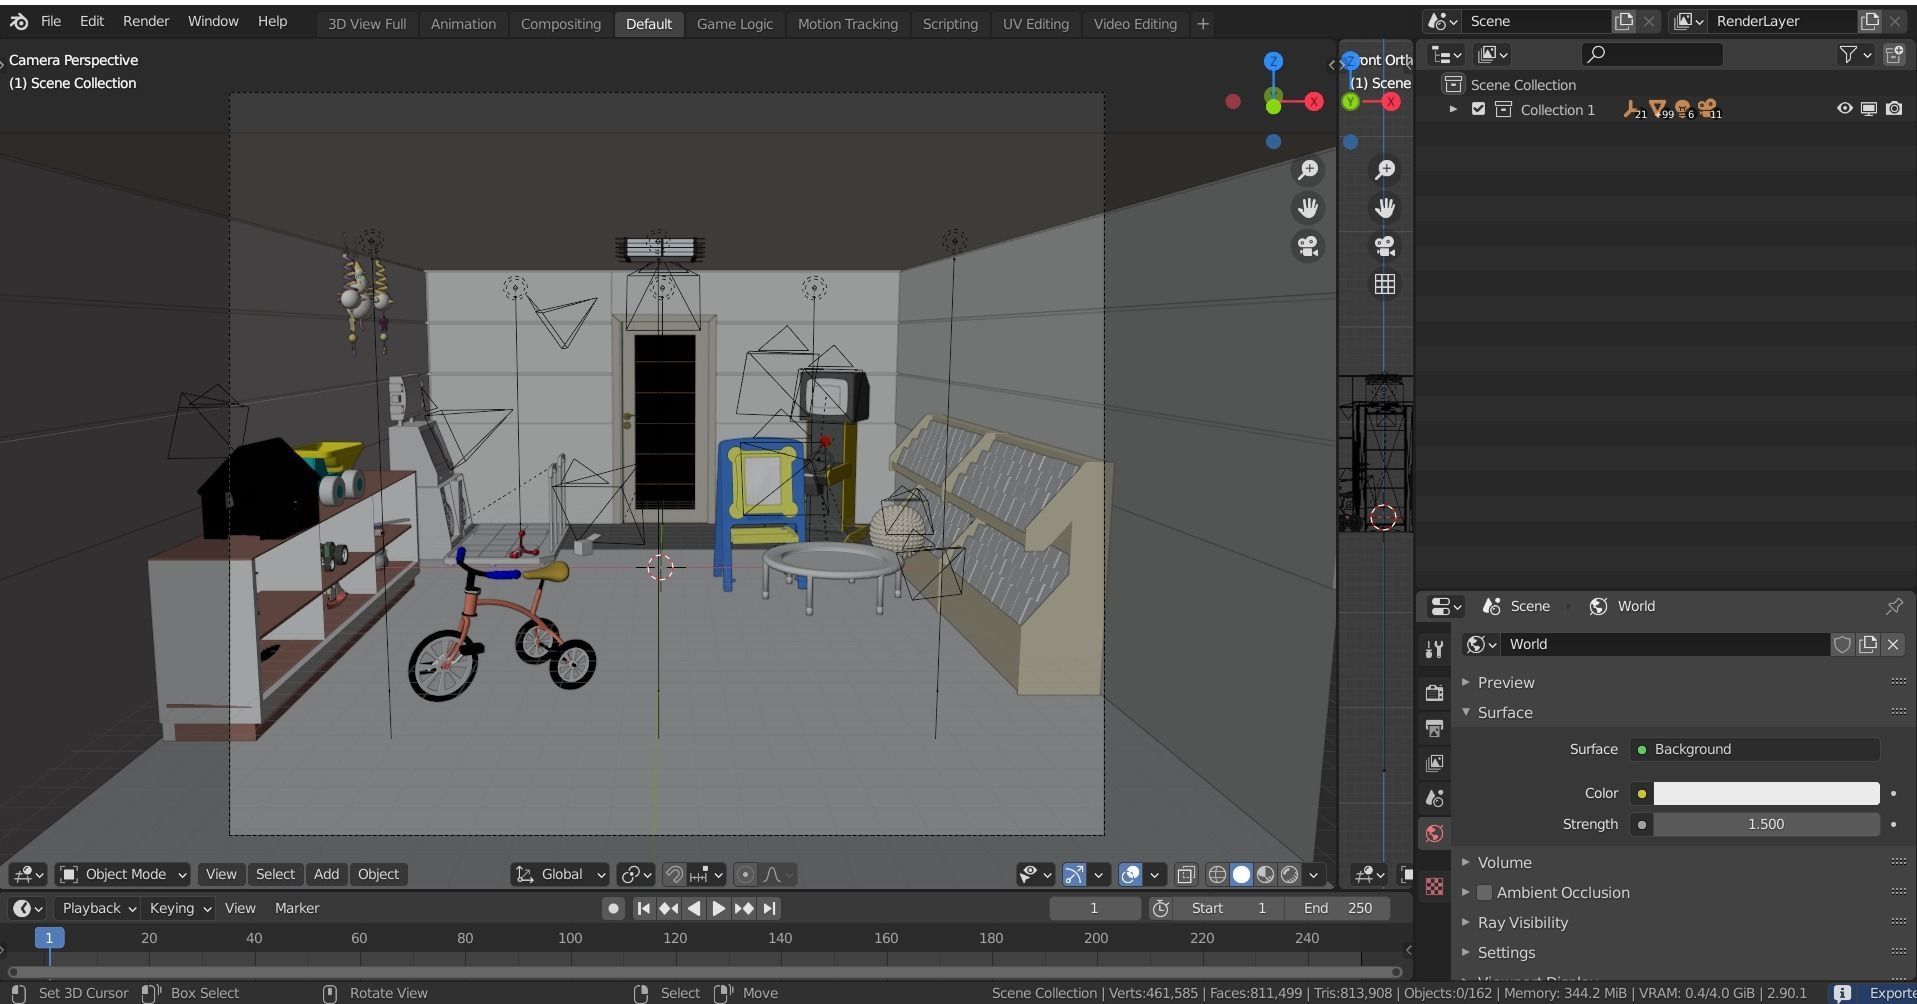Open the Object Mode dropdown

(123, 874)
